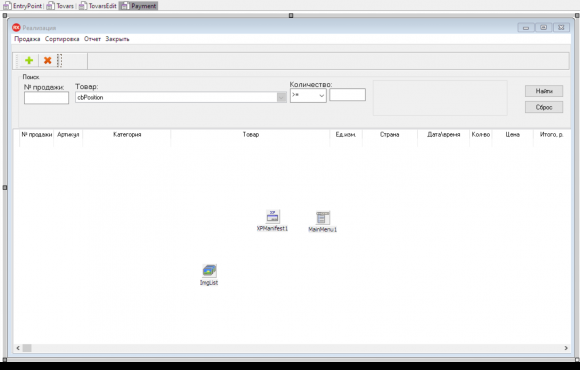Open the Отчет menu
Image resolution: width=580 pixels, height=370 pixels.
click(x=92, y=39)
